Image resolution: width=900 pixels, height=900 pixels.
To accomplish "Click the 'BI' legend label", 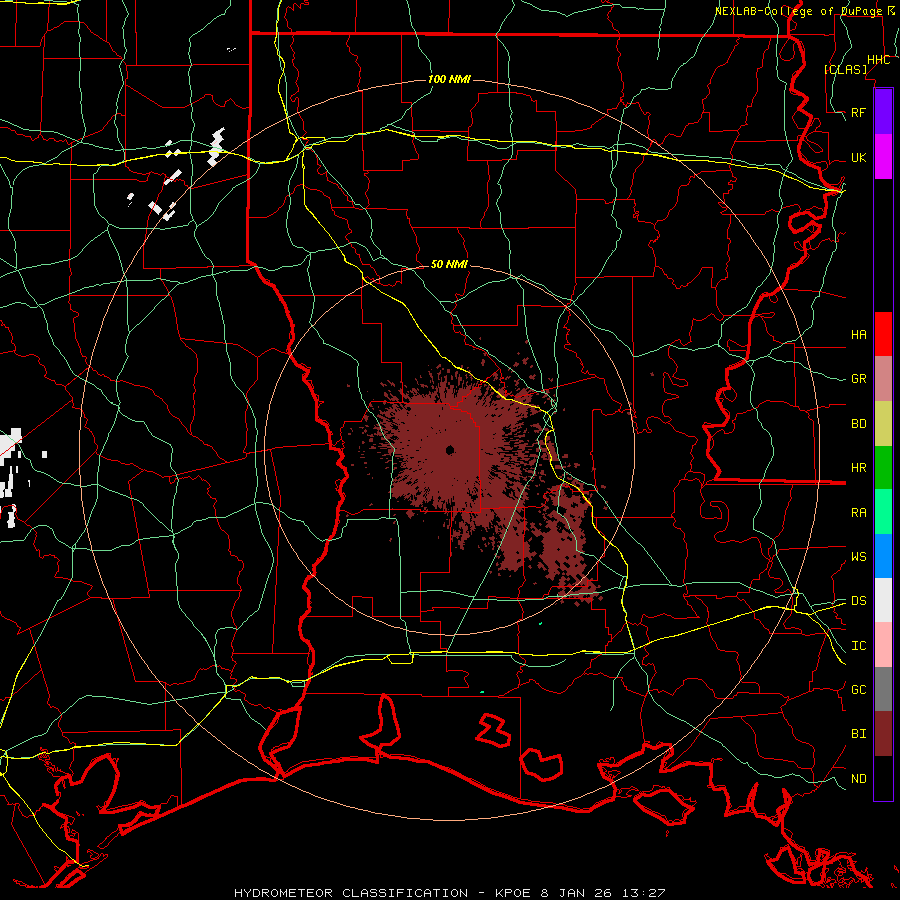I will click(859, 734).
